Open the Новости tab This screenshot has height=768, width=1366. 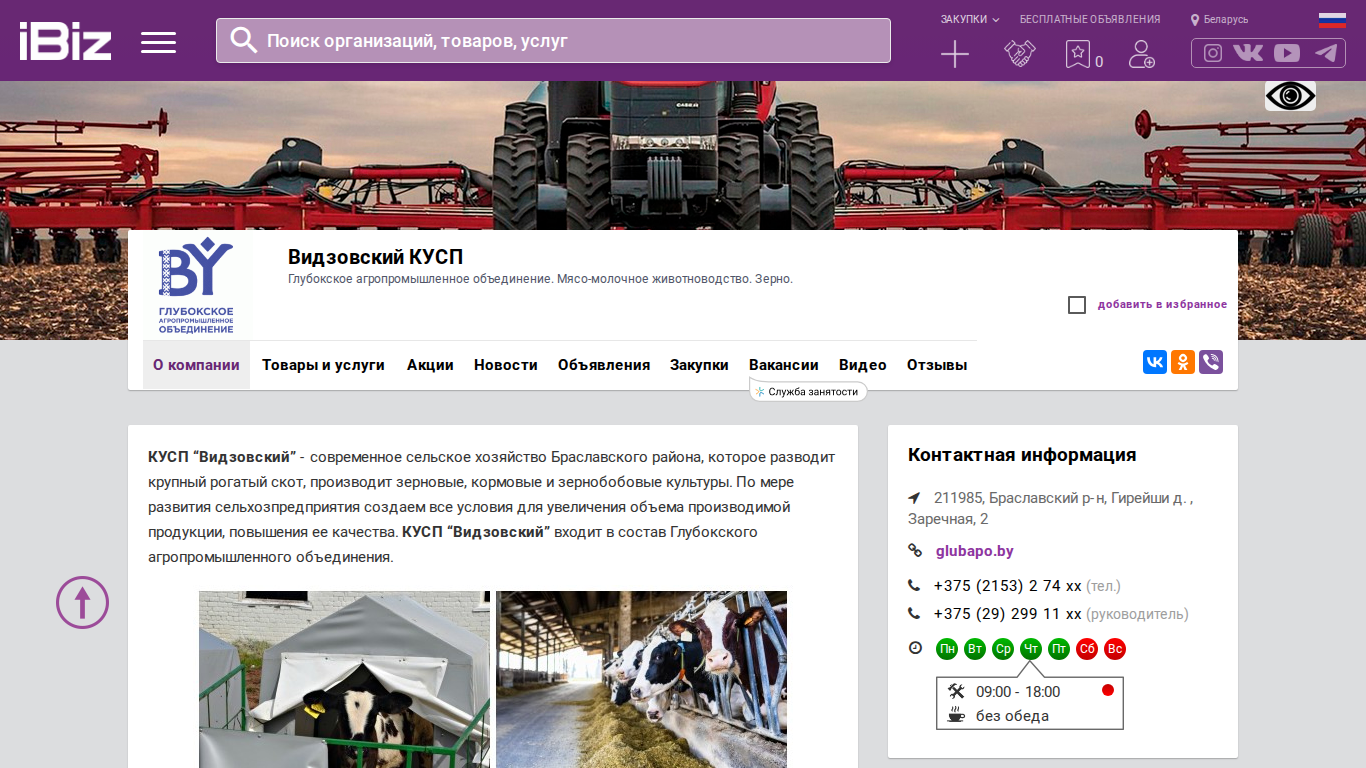click(x=506, y=365)
